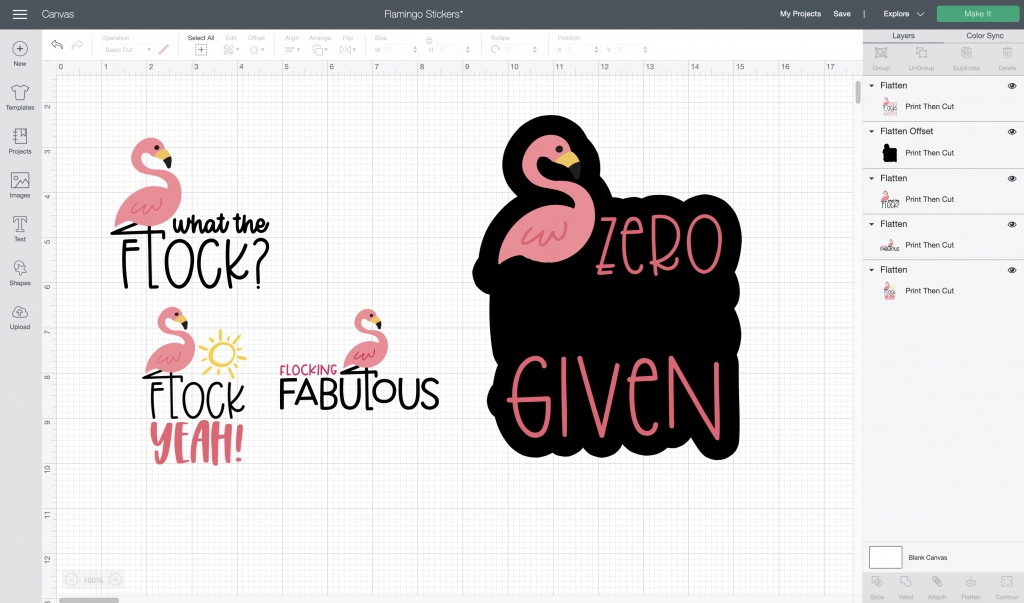Viewport: 1024px width, 603px height.
Task: Click the Flatten Offset layer thumbnail
Action: tap(889, 153)
